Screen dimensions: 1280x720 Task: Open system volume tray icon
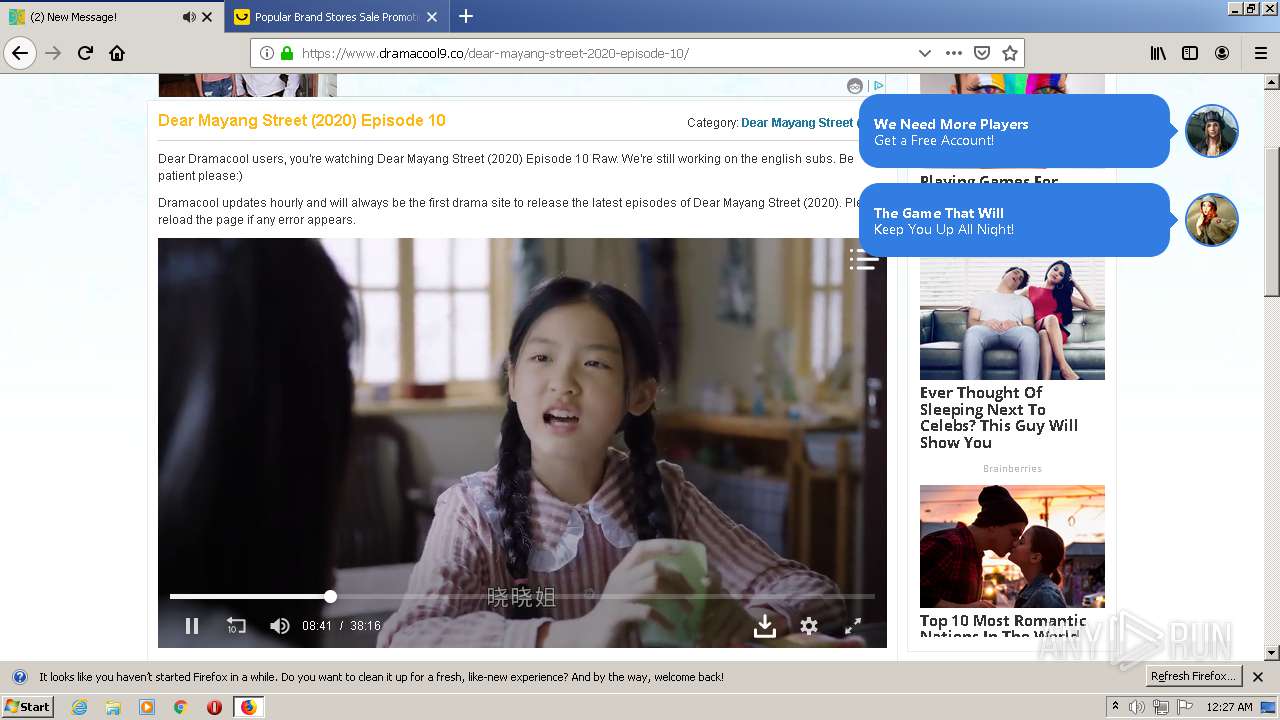click(1138, 707)
